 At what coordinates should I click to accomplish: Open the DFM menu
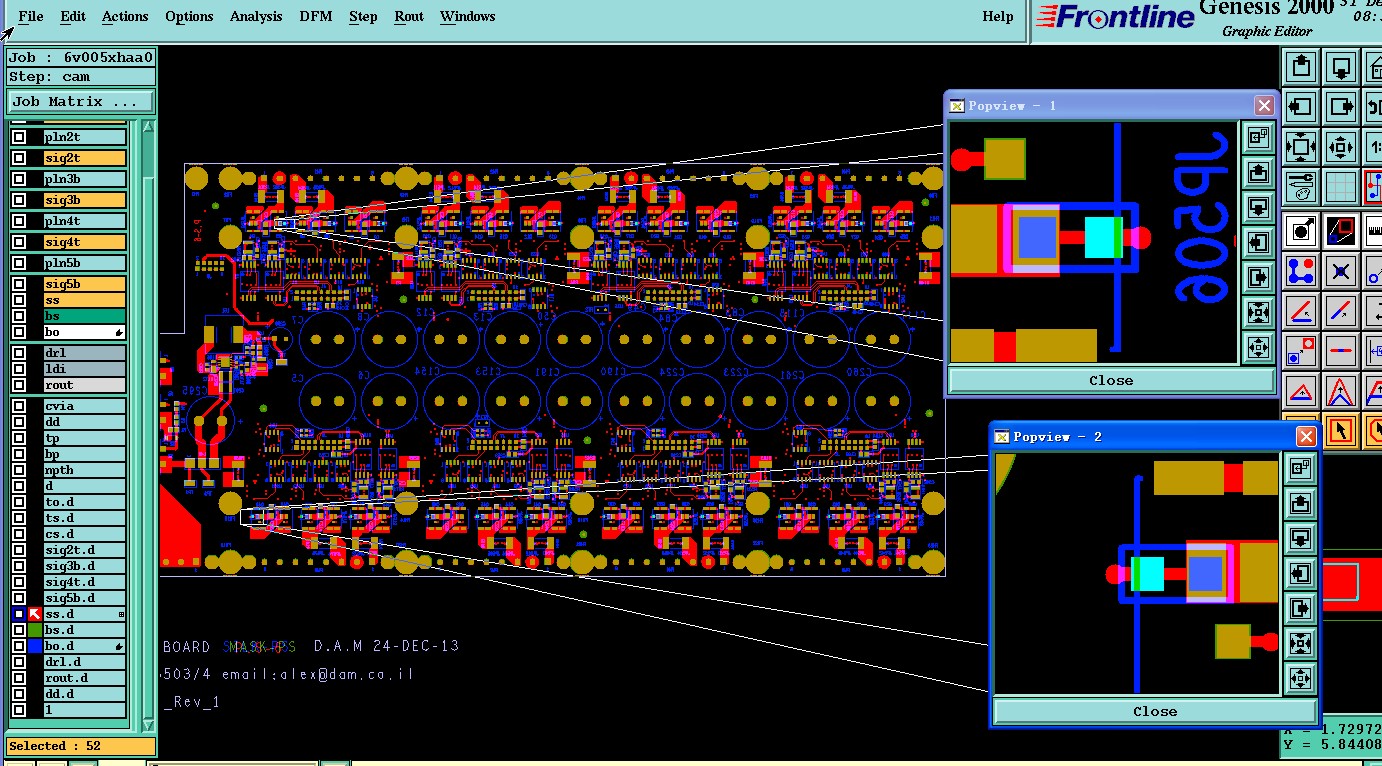click(316, 16)
